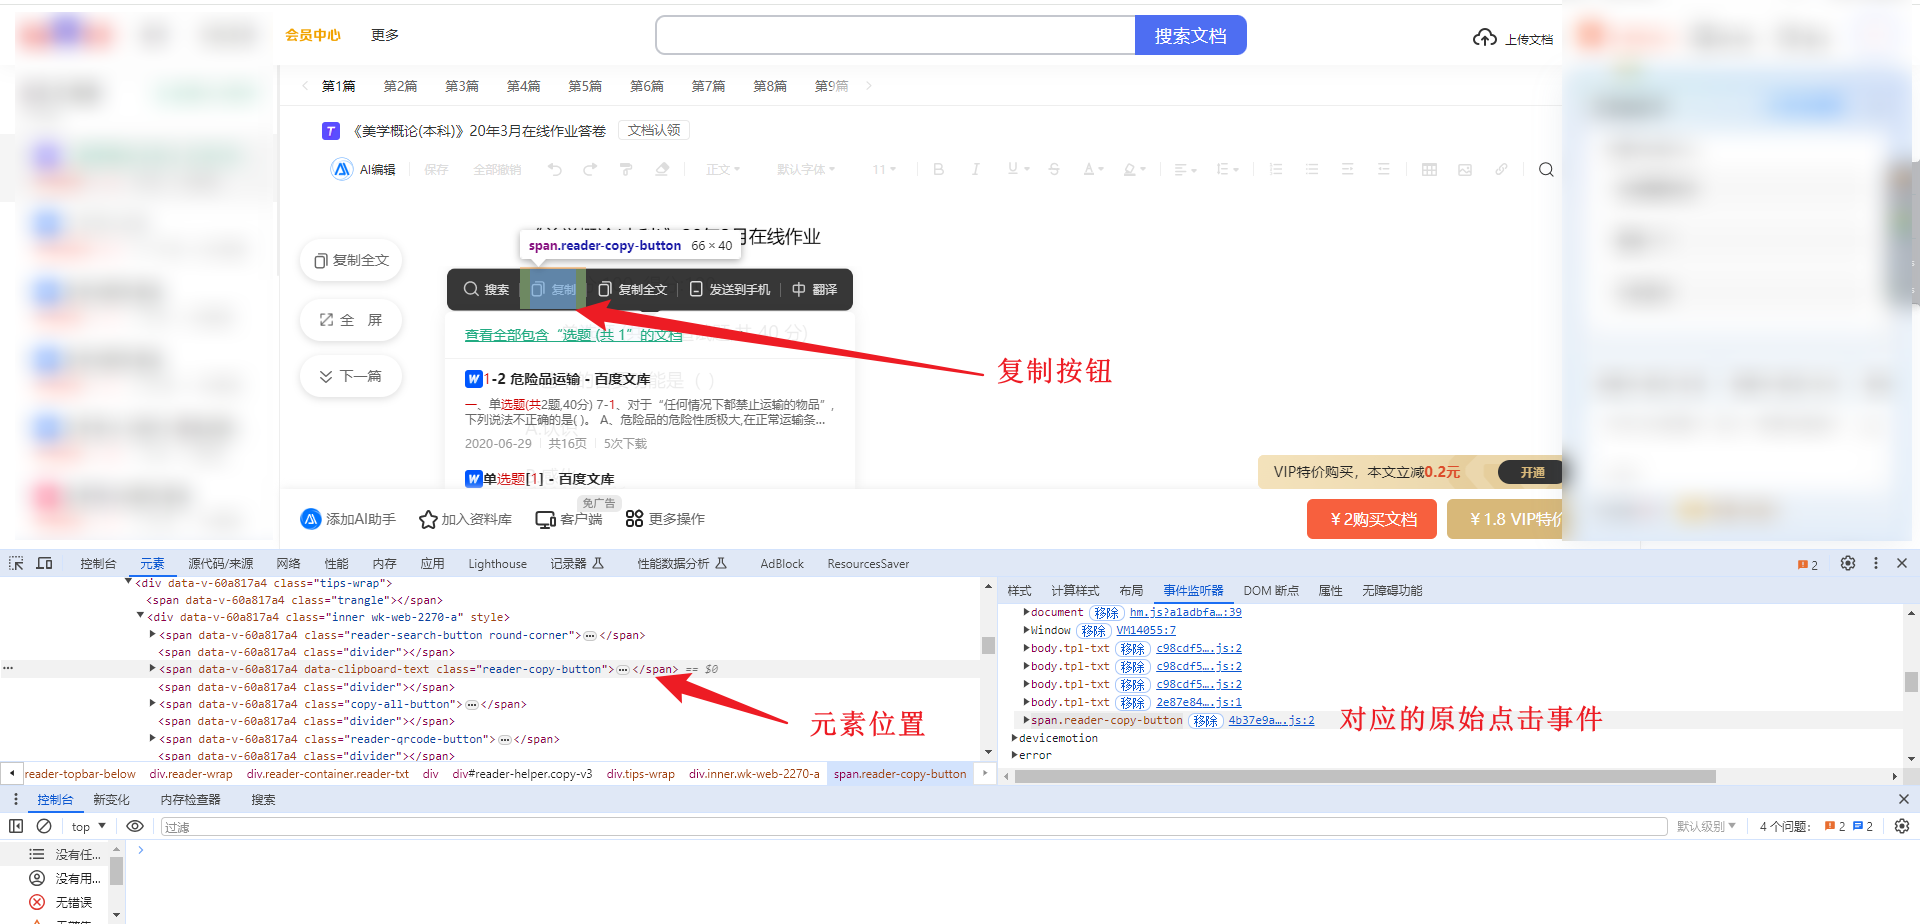Screen dimensions: 1920x924
Task: Click the 全屏 fullscreen round button
Action: (351, 320)
